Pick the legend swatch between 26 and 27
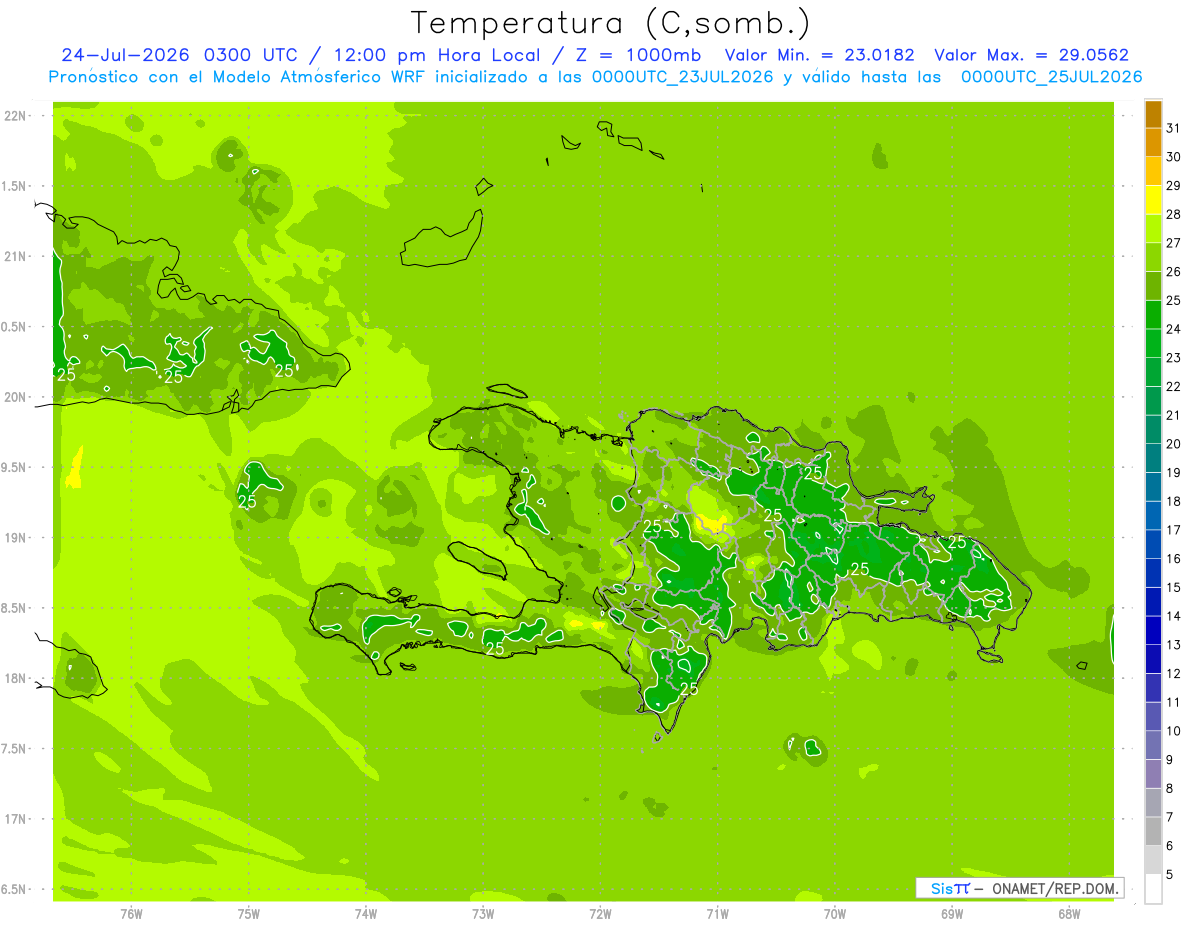The width and height of the screenshot is (1200, 927). [1153, 258]
